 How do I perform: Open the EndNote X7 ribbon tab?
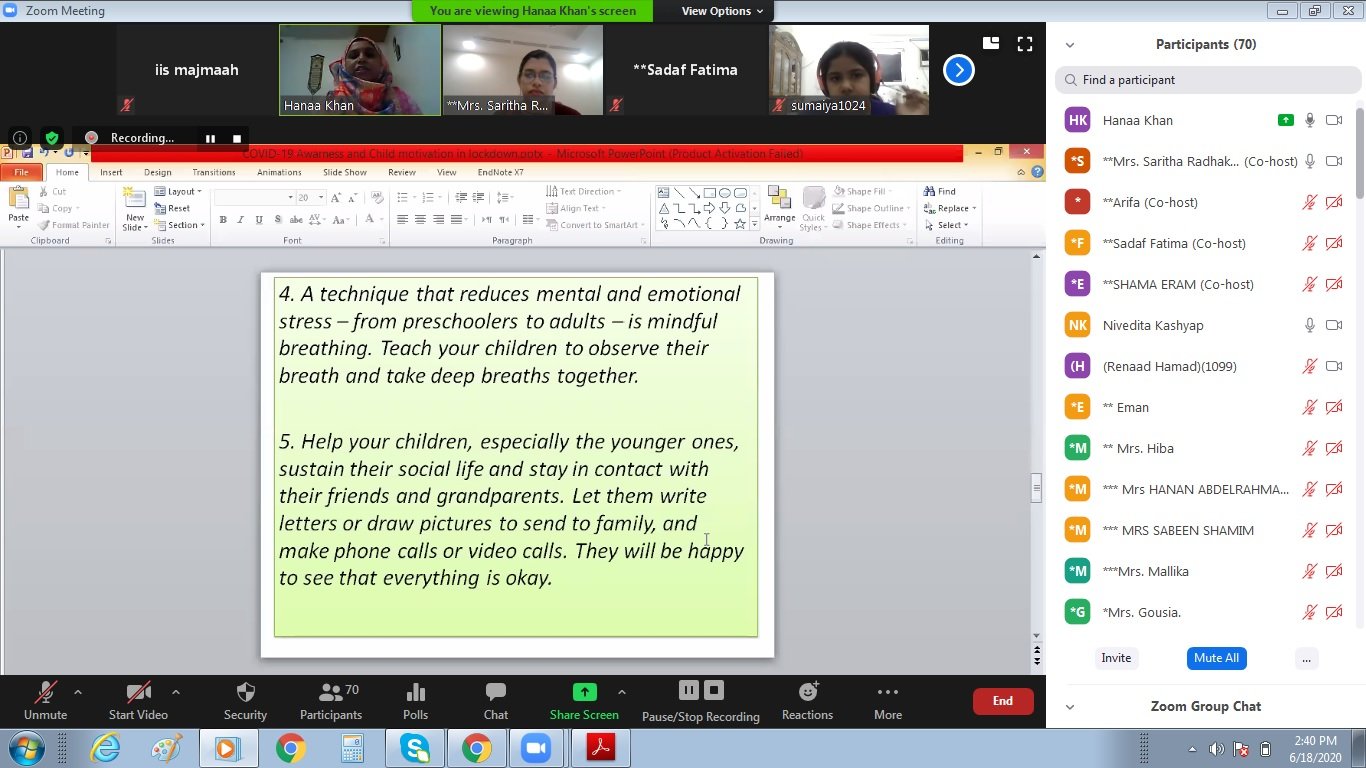coord(500,172)
